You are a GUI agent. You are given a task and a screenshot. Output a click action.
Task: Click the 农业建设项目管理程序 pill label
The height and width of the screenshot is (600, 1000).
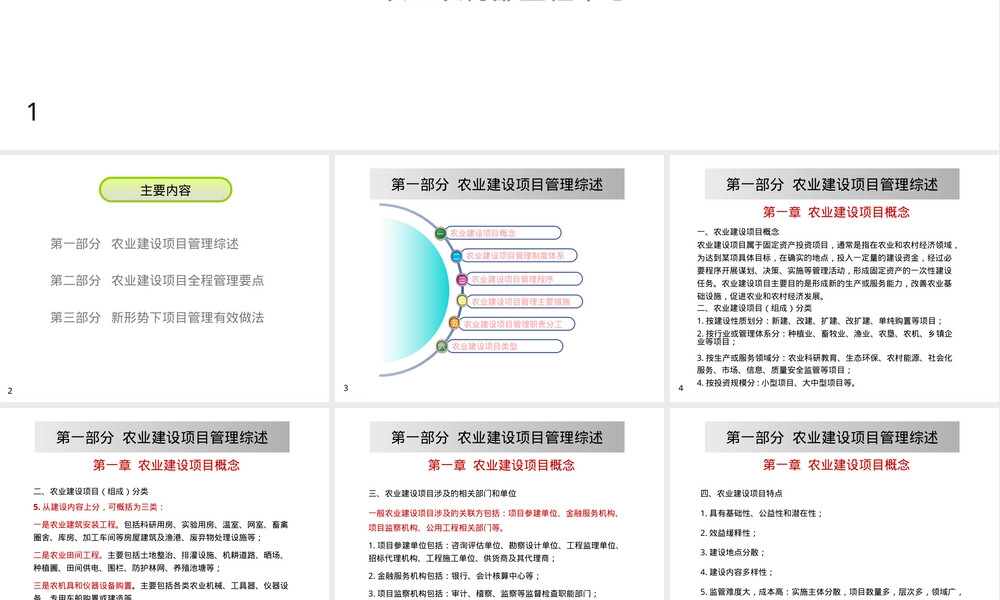point(525,279)
